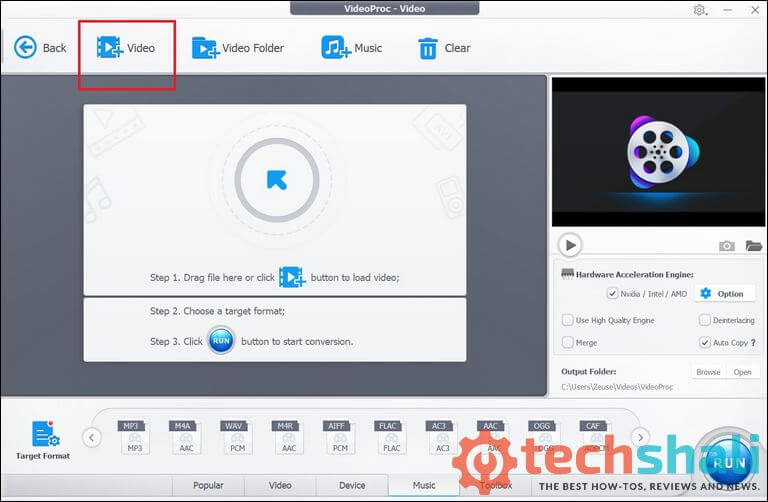
Task: Enable the Deinterlacing checkbox
Action: click(x=704, y=320)
